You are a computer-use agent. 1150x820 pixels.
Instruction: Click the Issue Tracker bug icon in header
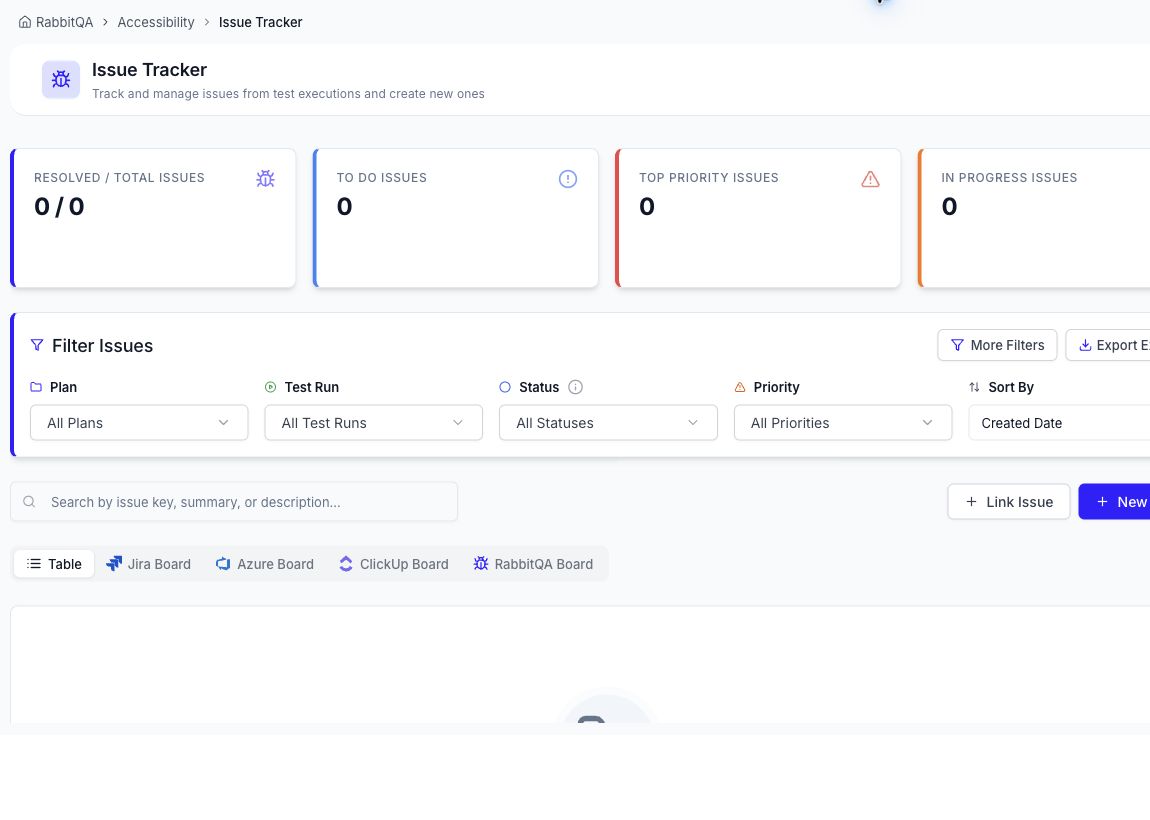coord(61,79)
